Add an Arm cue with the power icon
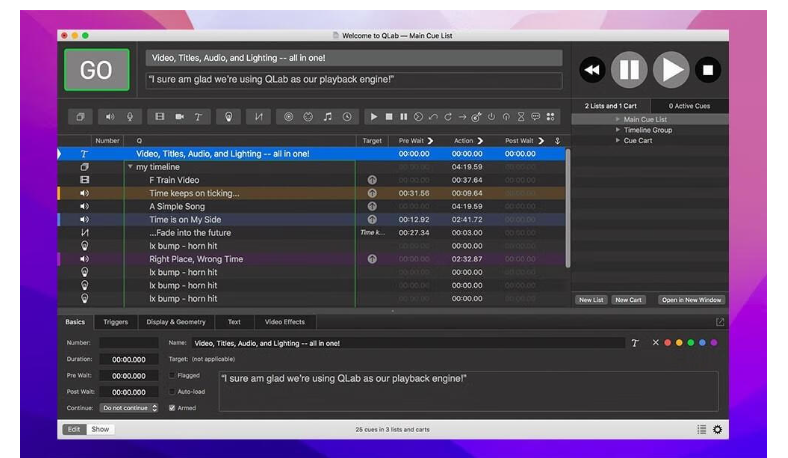Image resolution: width=788 pixels, height=458 pixels. pyautogui.click(x=491, y=117)
